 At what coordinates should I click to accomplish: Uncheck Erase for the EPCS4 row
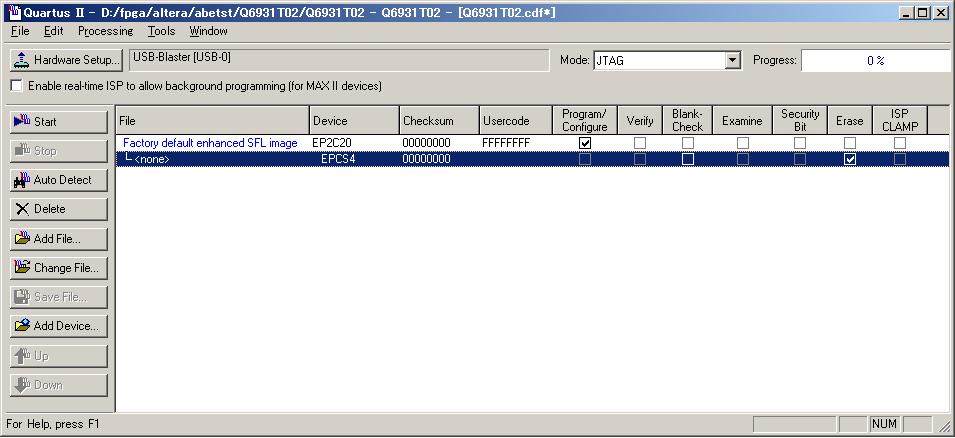coord(850,159)
